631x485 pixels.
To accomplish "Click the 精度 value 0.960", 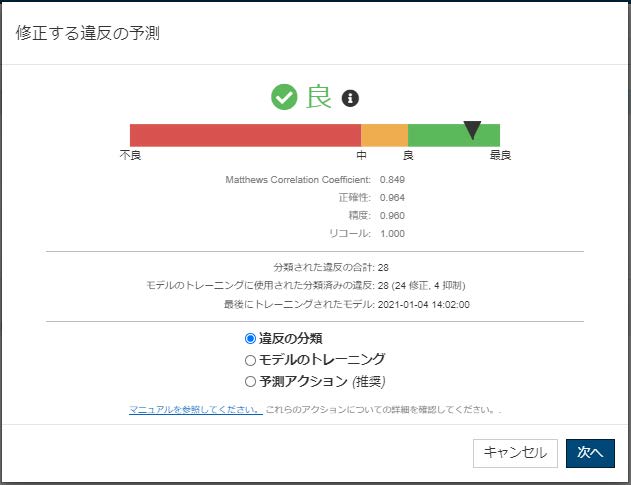I will (392, 216).
